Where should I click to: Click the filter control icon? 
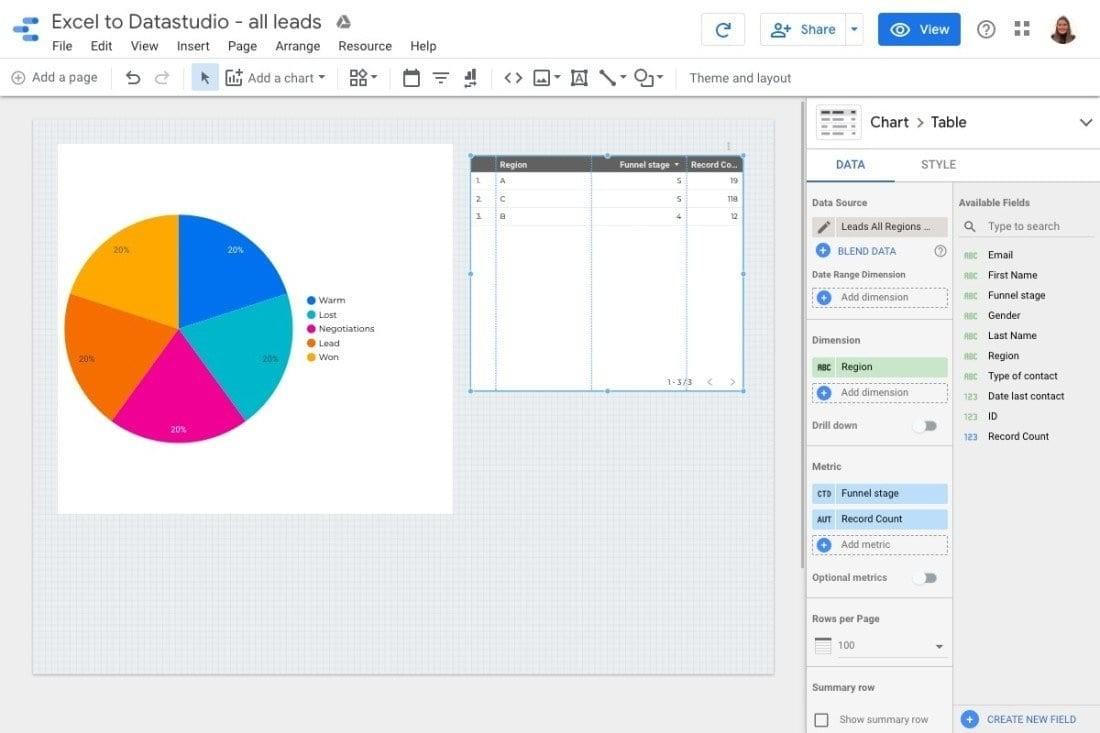tap(441, 77)
